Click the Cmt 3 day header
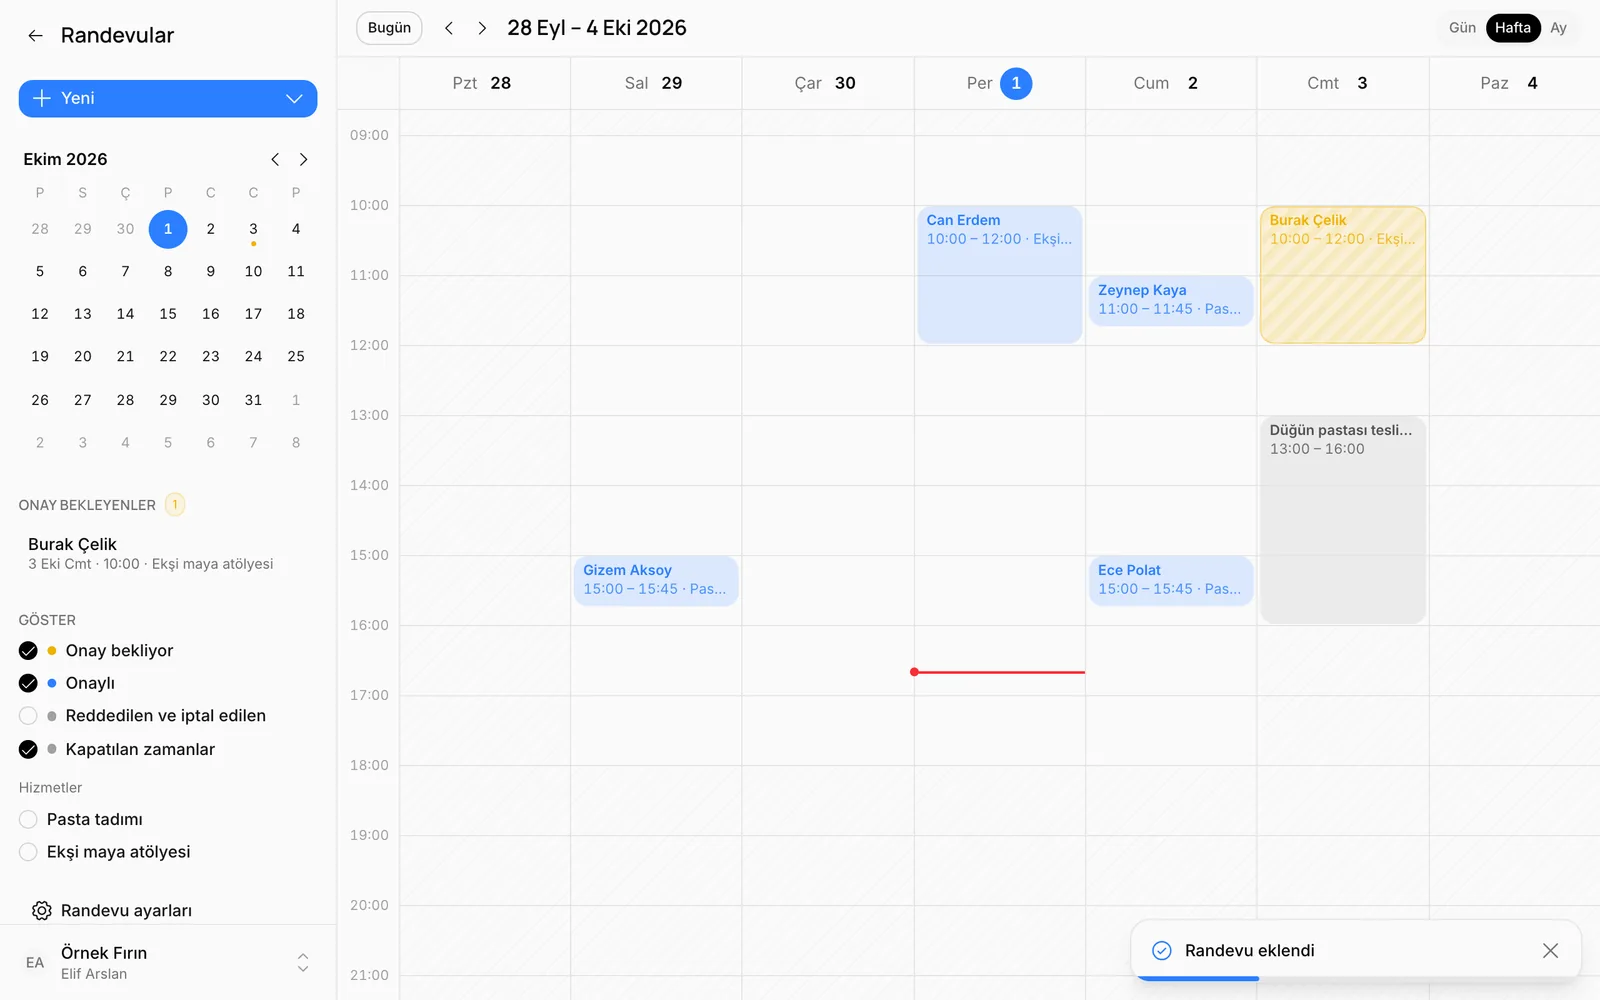The width and height of the screenshot is (1600, 1000). point(1343,83)
